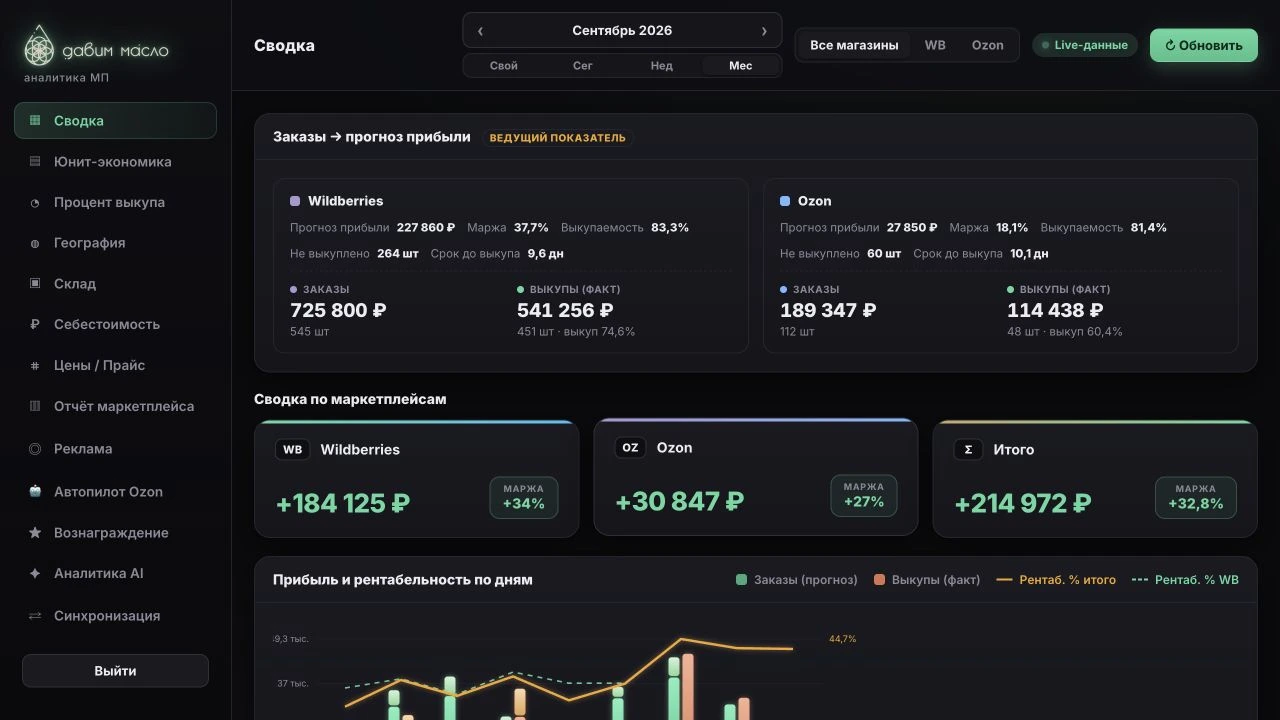Click Wildberries profit +184 125 ₽
The image size is (1280, 720).
coord(343,504)
